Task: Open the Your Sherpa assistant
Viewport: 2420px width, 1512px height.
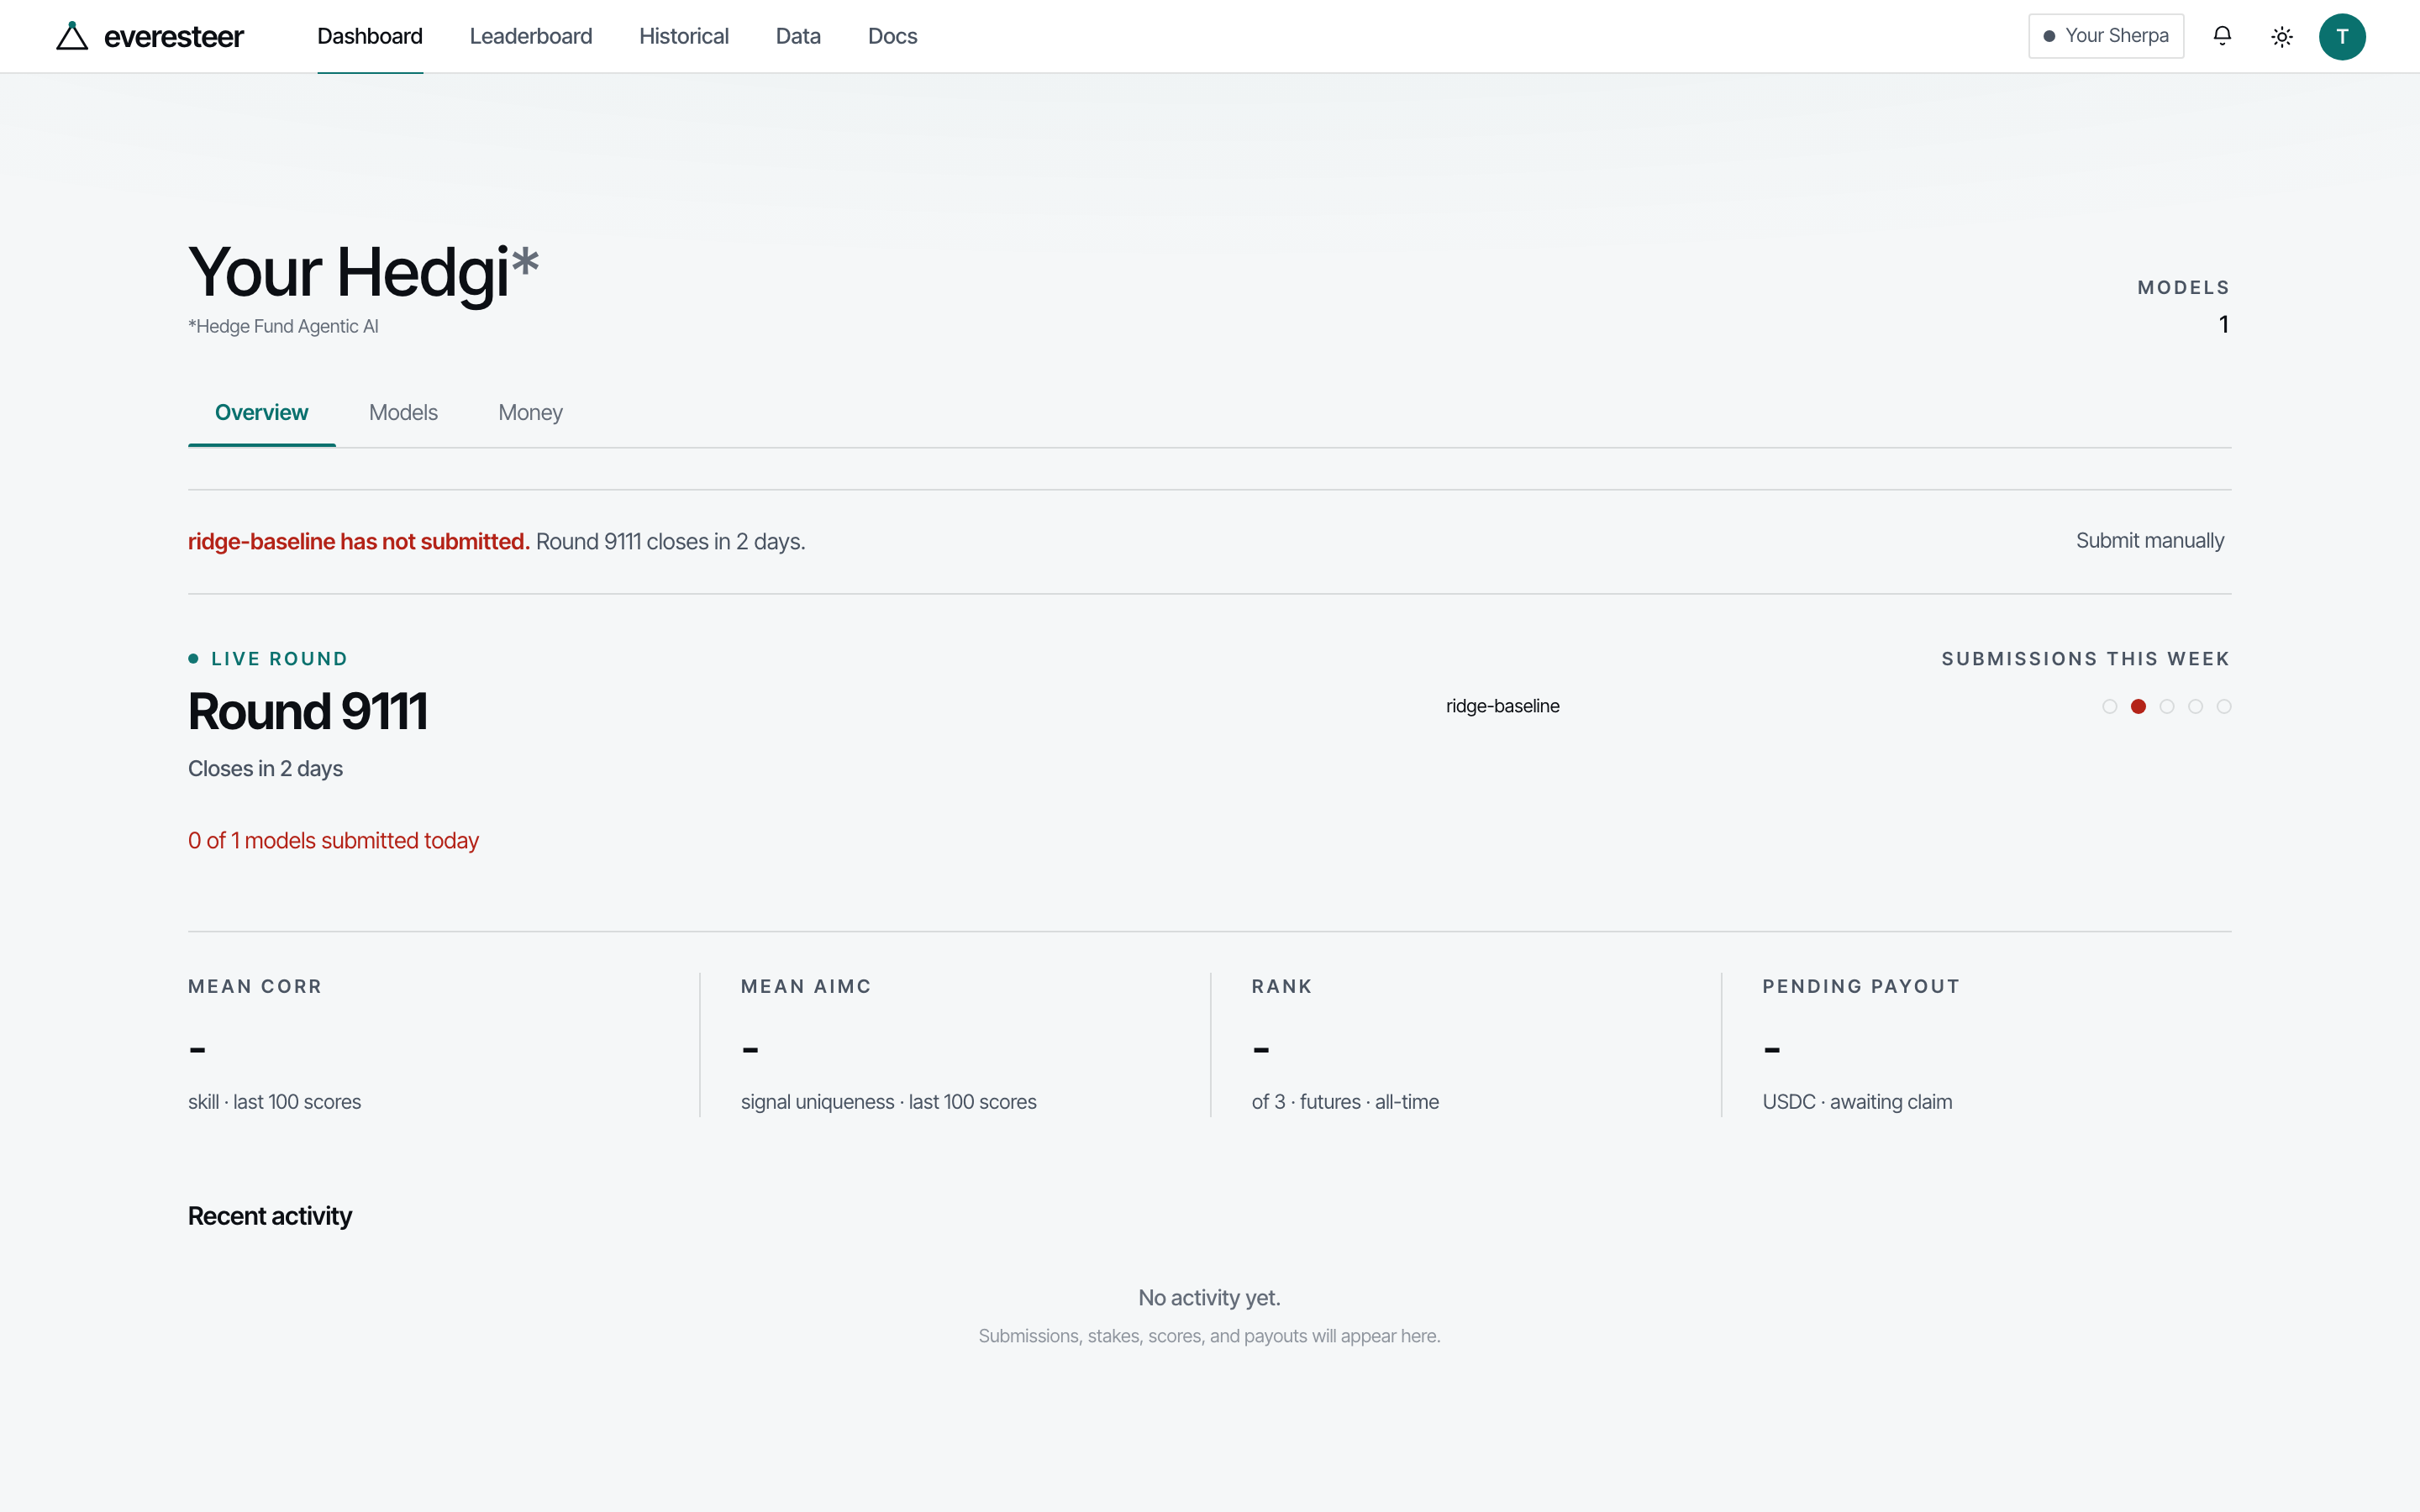Action: [x=2106, y=36]
